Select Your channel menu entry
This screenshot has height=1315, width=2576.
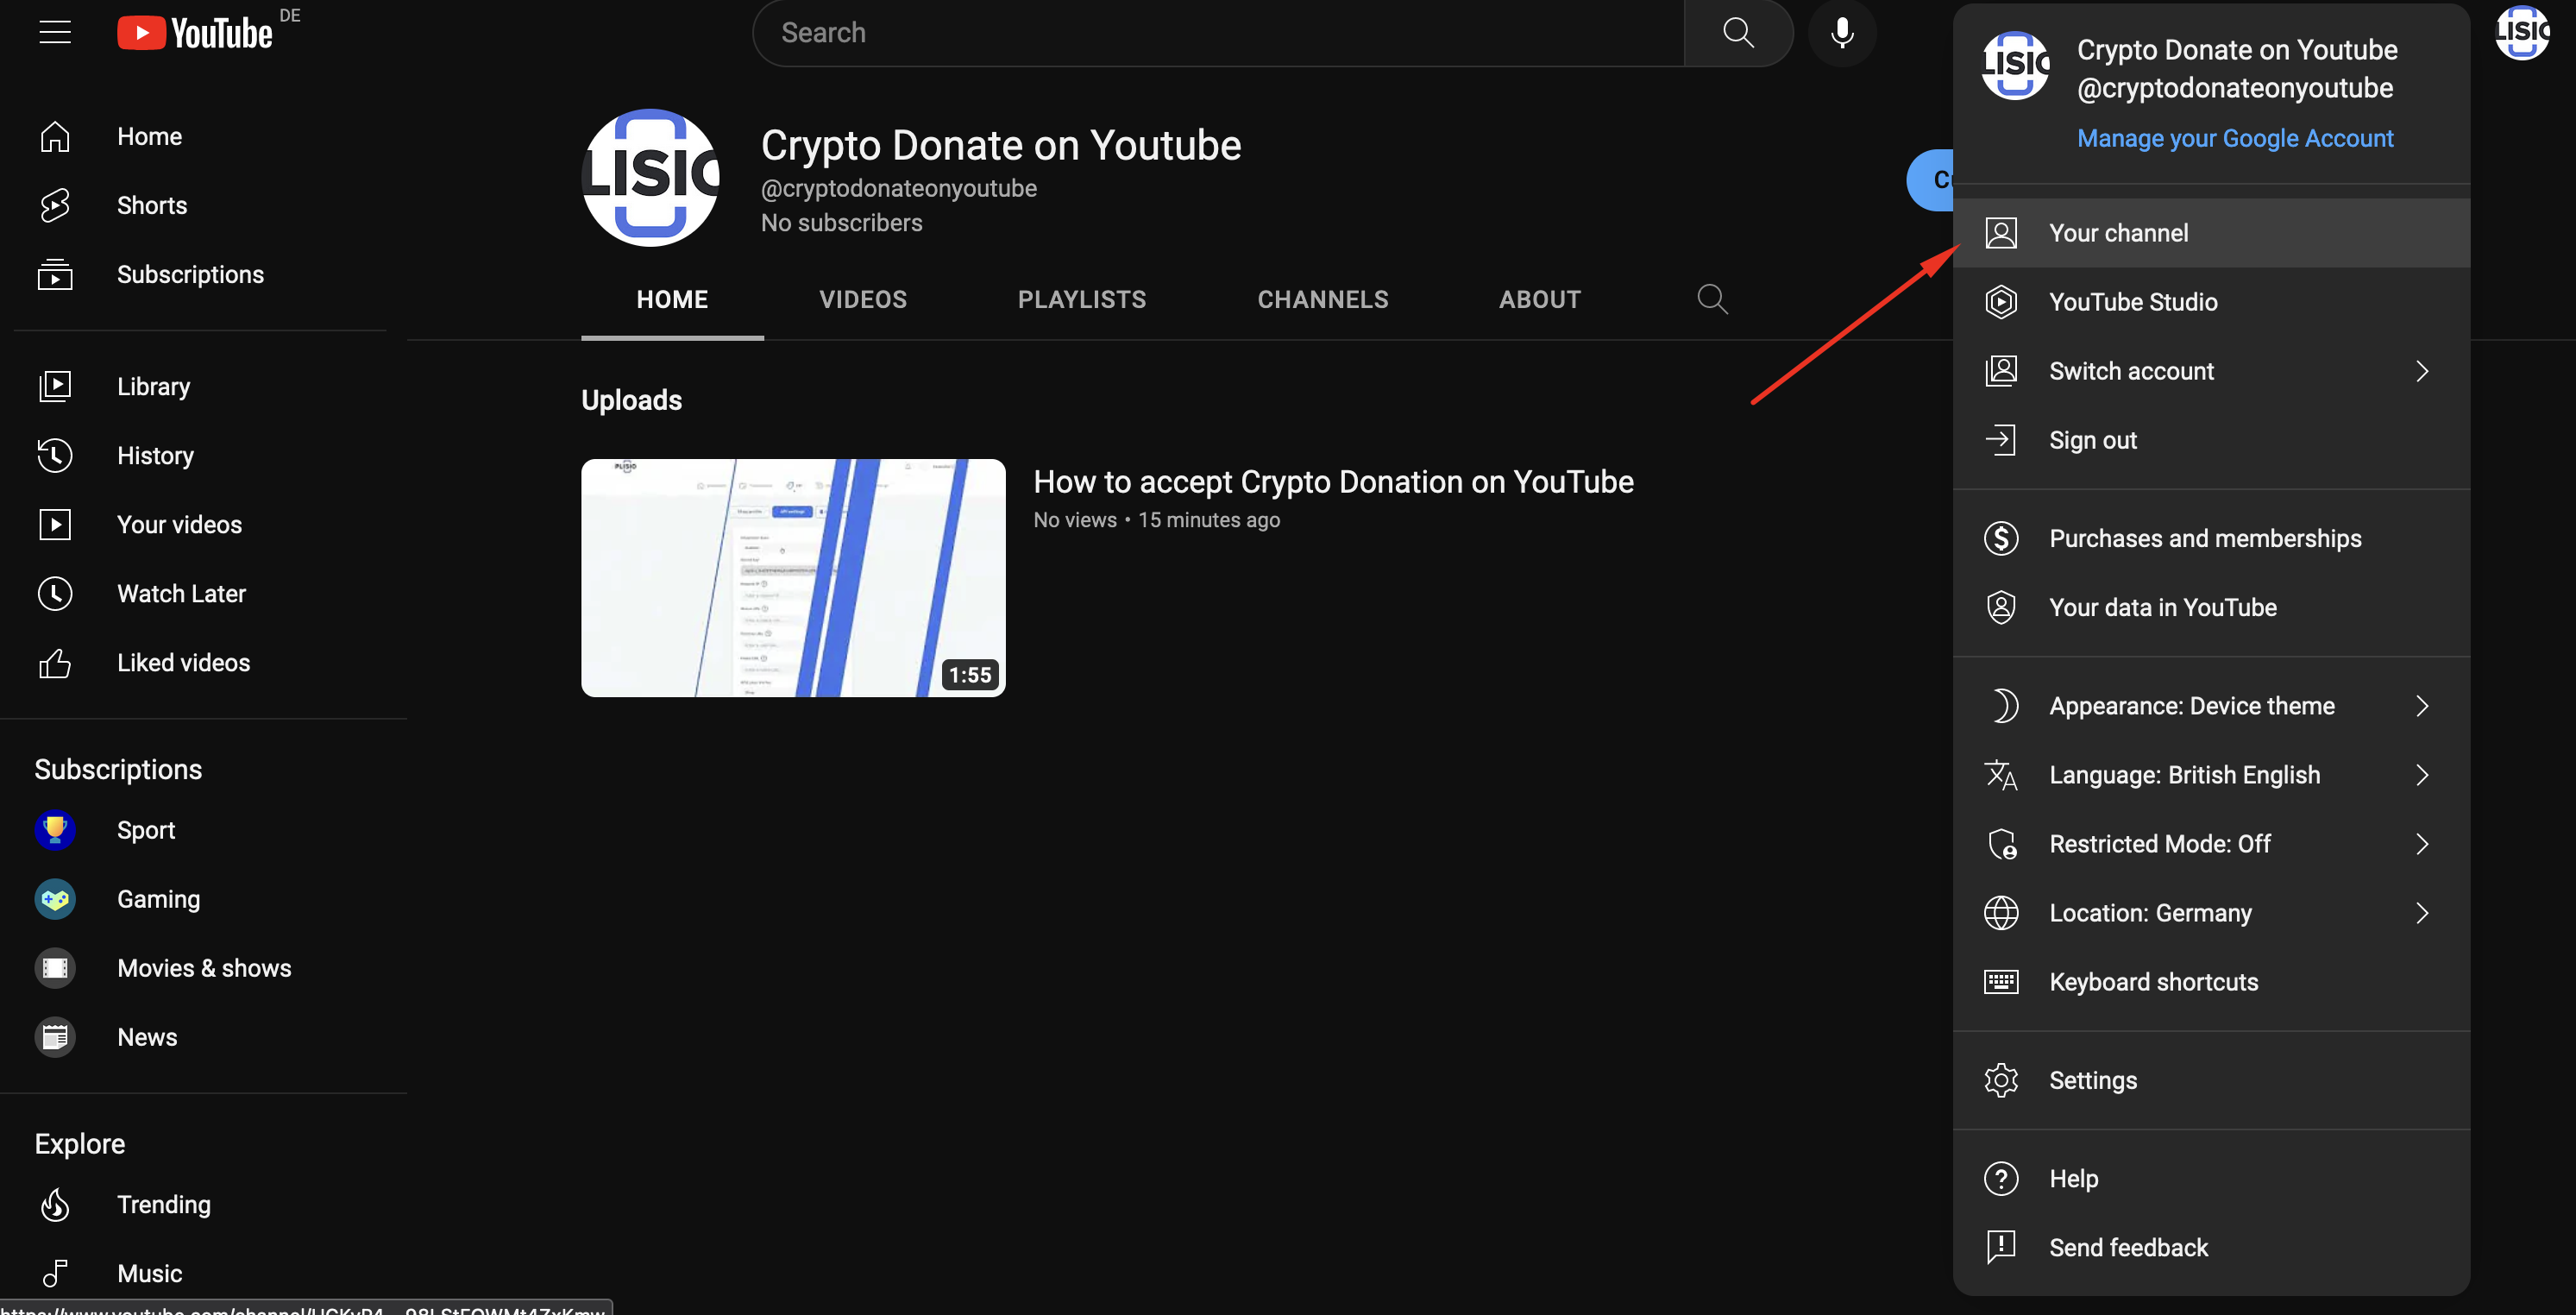[2211, 233]
